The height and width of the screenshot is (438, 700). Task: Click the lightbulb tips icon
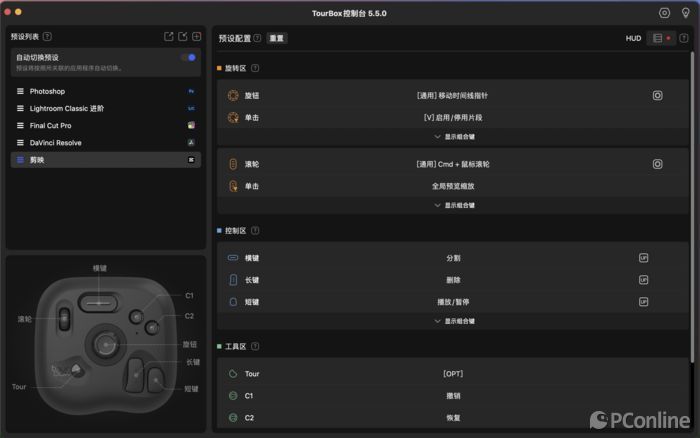[686, 13]
